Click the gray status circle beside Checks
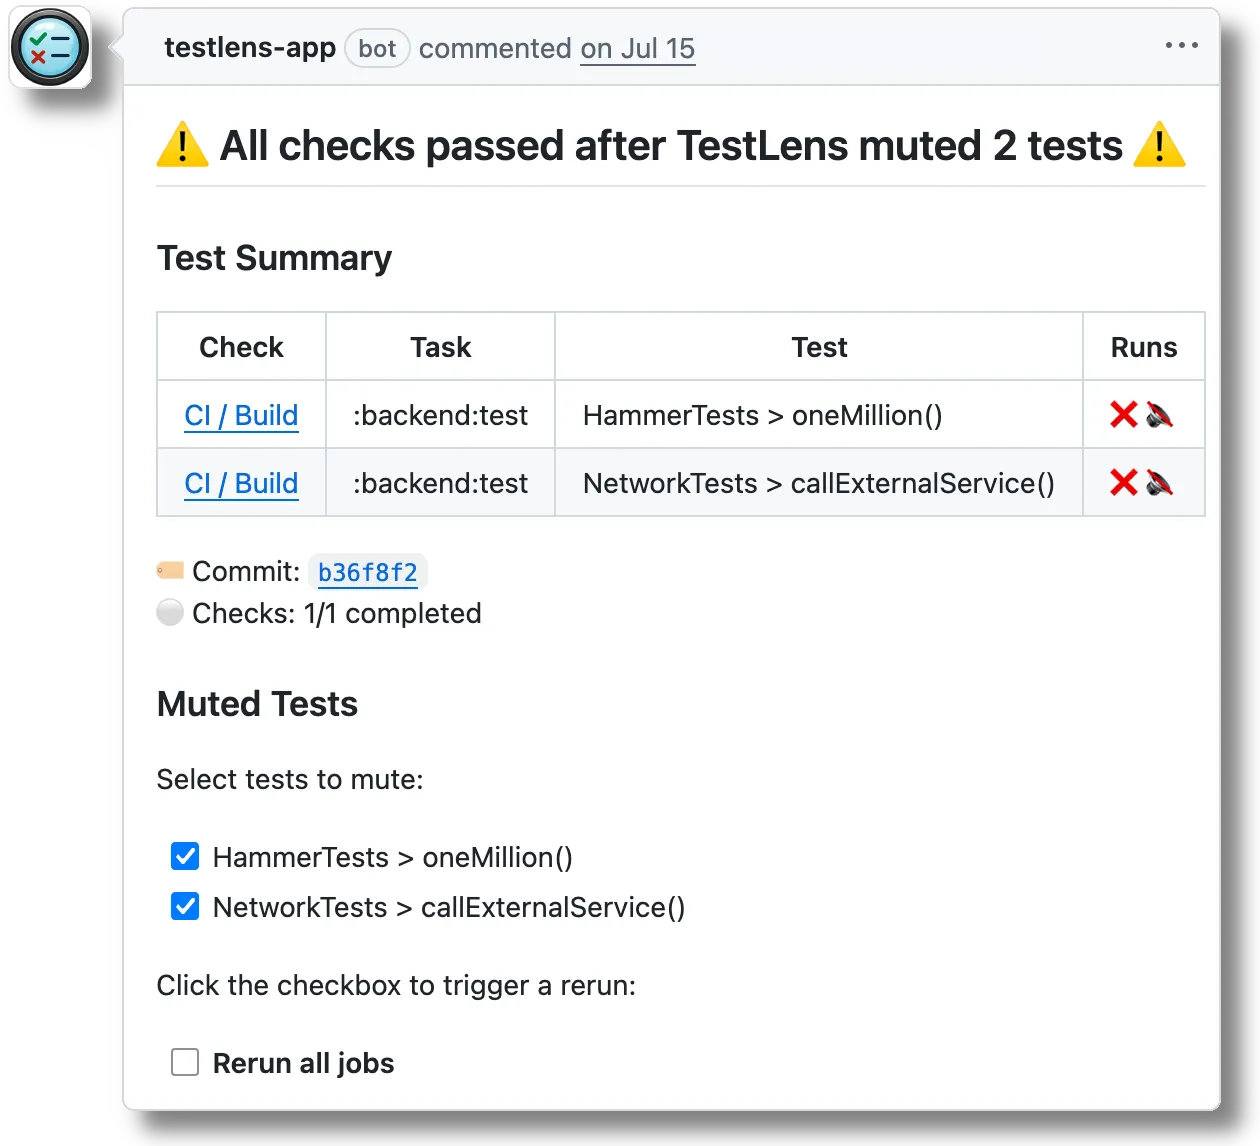The height and width of the screenshot is (1146, 1260). 170,612
